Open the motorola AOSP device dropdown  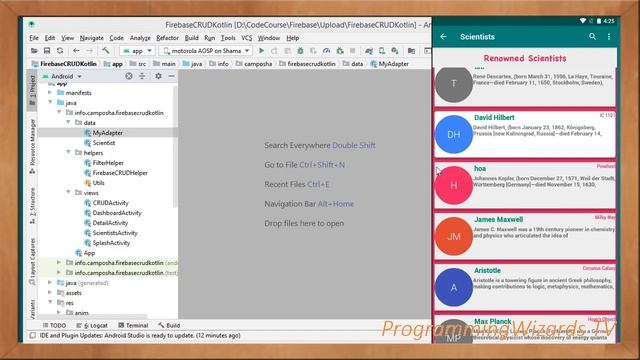[206, 51]
